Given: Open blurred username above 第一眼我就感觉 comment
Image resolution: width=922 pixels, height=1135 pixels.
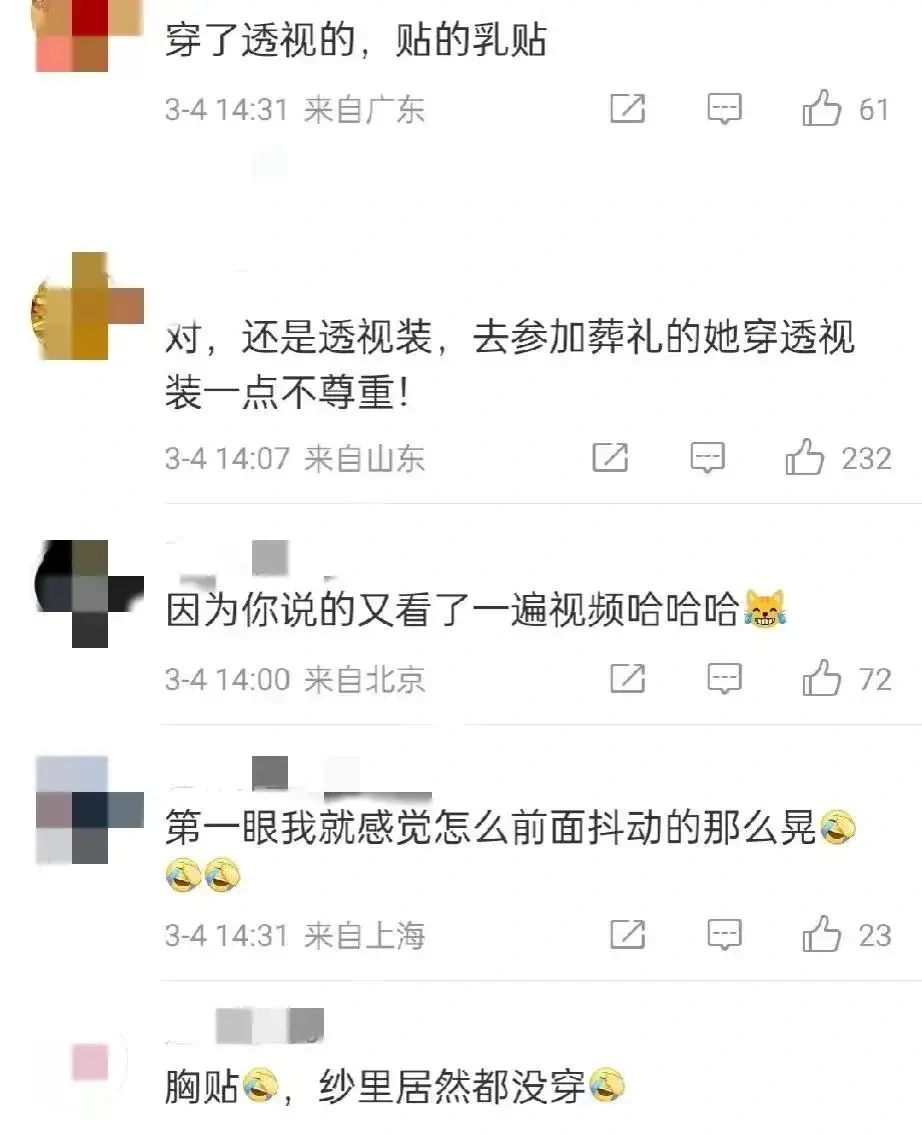Looking at the screenshot, I should click(x=298, y=777).
